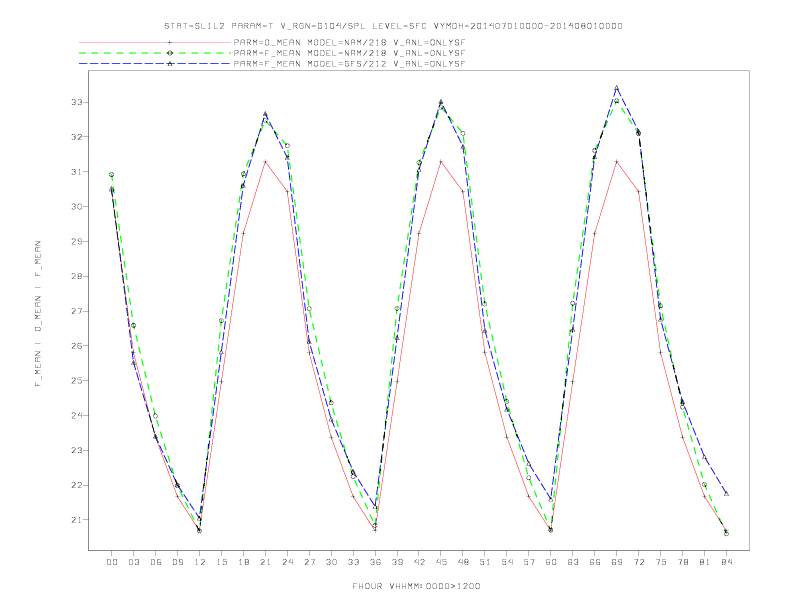
Task: Click x-axis tick label 54
Action: click(507, 562)
